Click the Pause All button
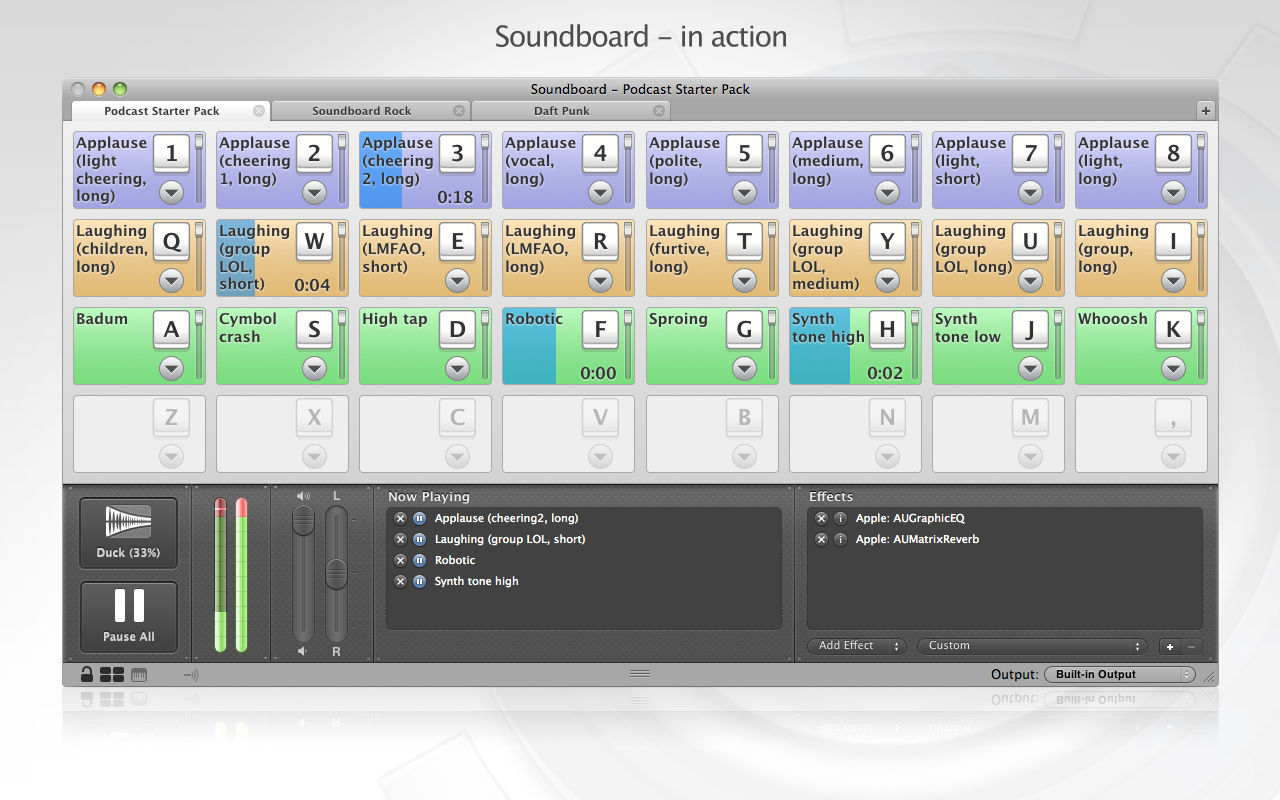 coord(129,617)
